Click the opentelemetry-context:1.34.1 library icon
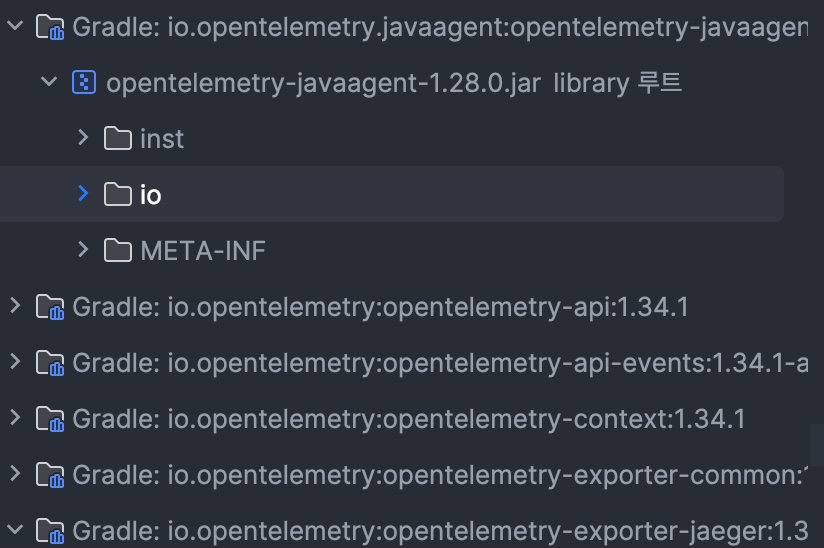This screenshot has height=548, width=824. pos(50,418)
